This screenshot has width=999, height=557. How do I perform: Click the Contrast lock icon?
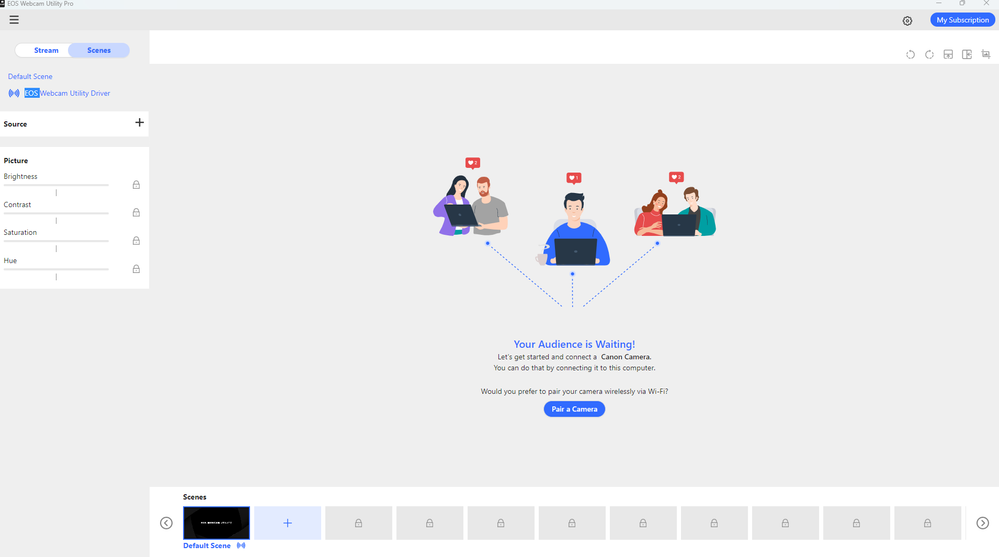click(136, 213)
